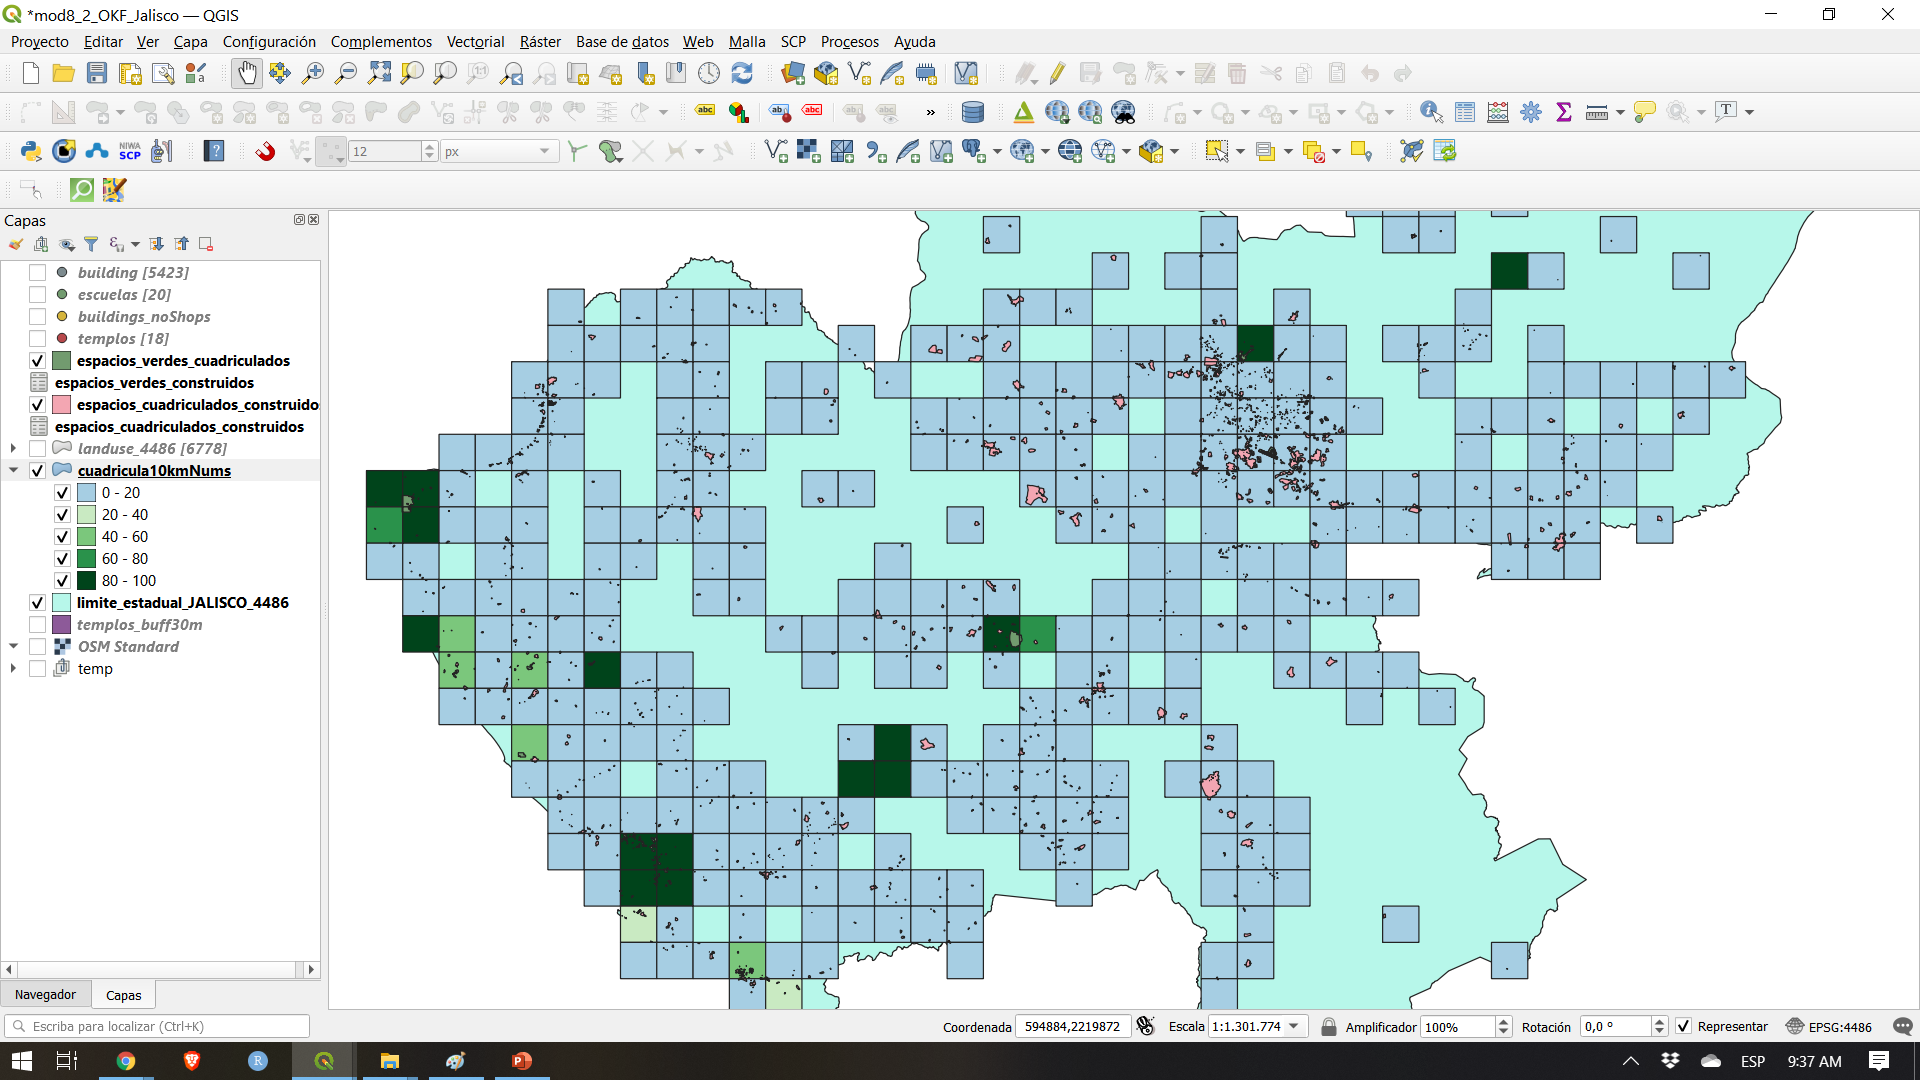Open a project with the folder icon
The width and height of the screenshot is (1920, 1080).
click(x=63, y=73)
